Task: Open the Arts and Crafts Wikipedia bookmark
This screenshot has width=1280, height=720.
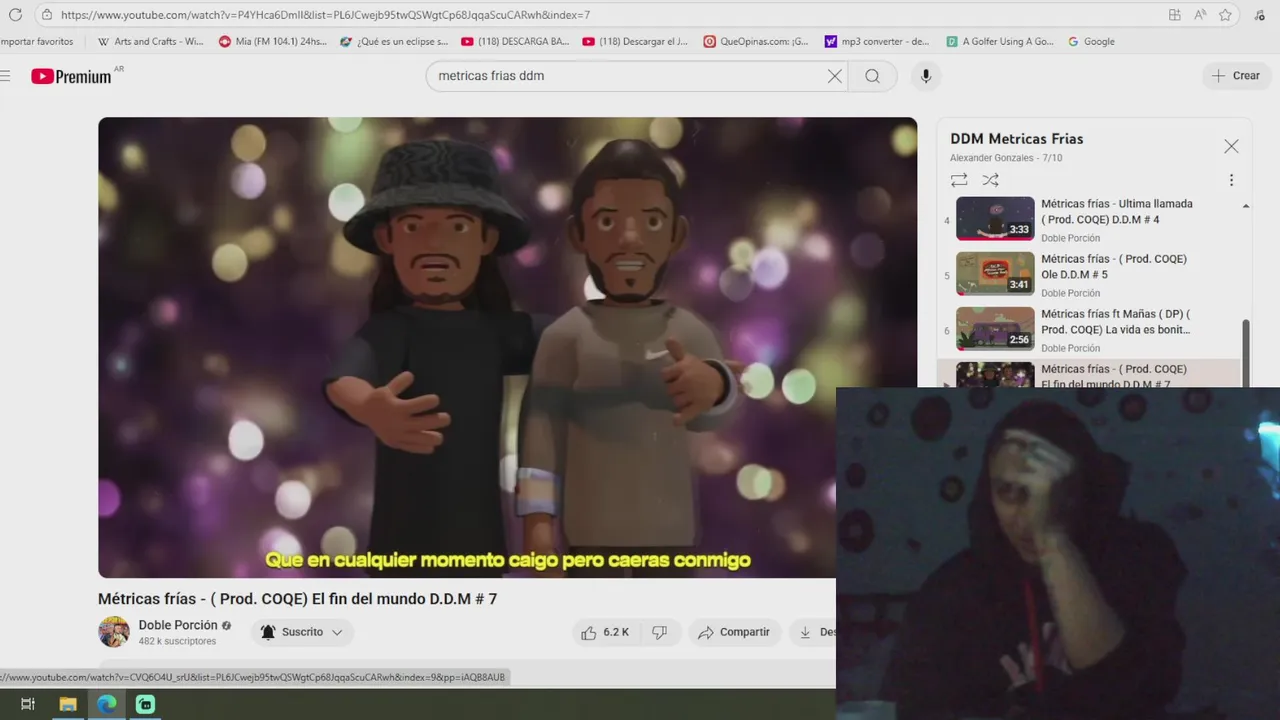Action: 150,42
